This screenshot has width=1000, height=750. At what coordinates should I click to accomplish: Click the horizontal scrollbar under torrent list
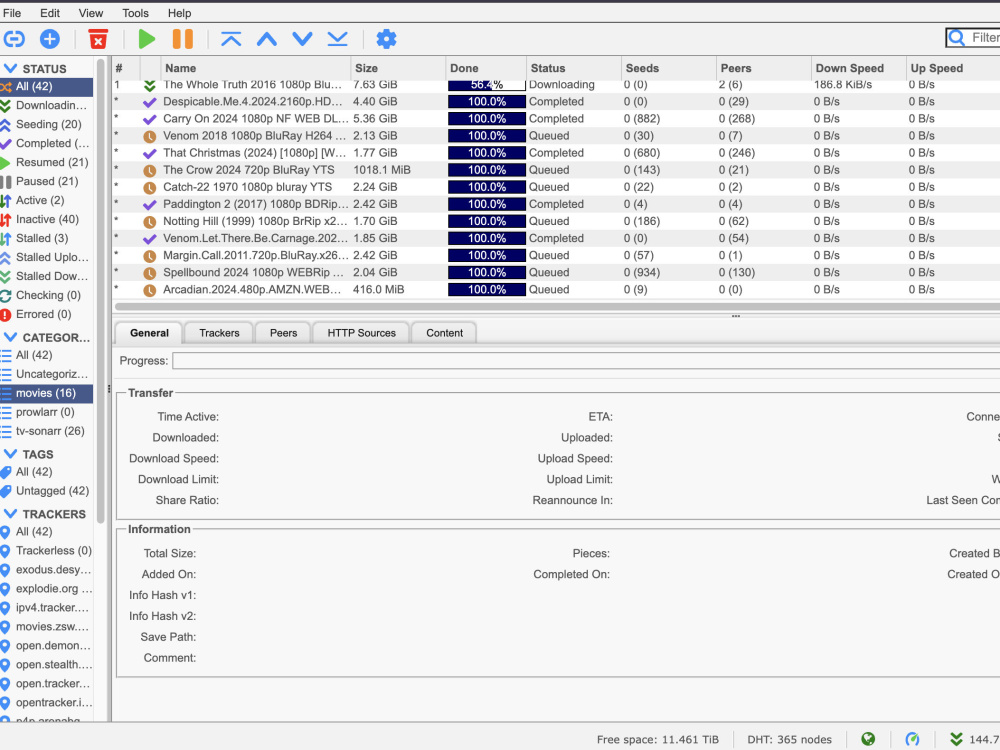click(555, 307)
